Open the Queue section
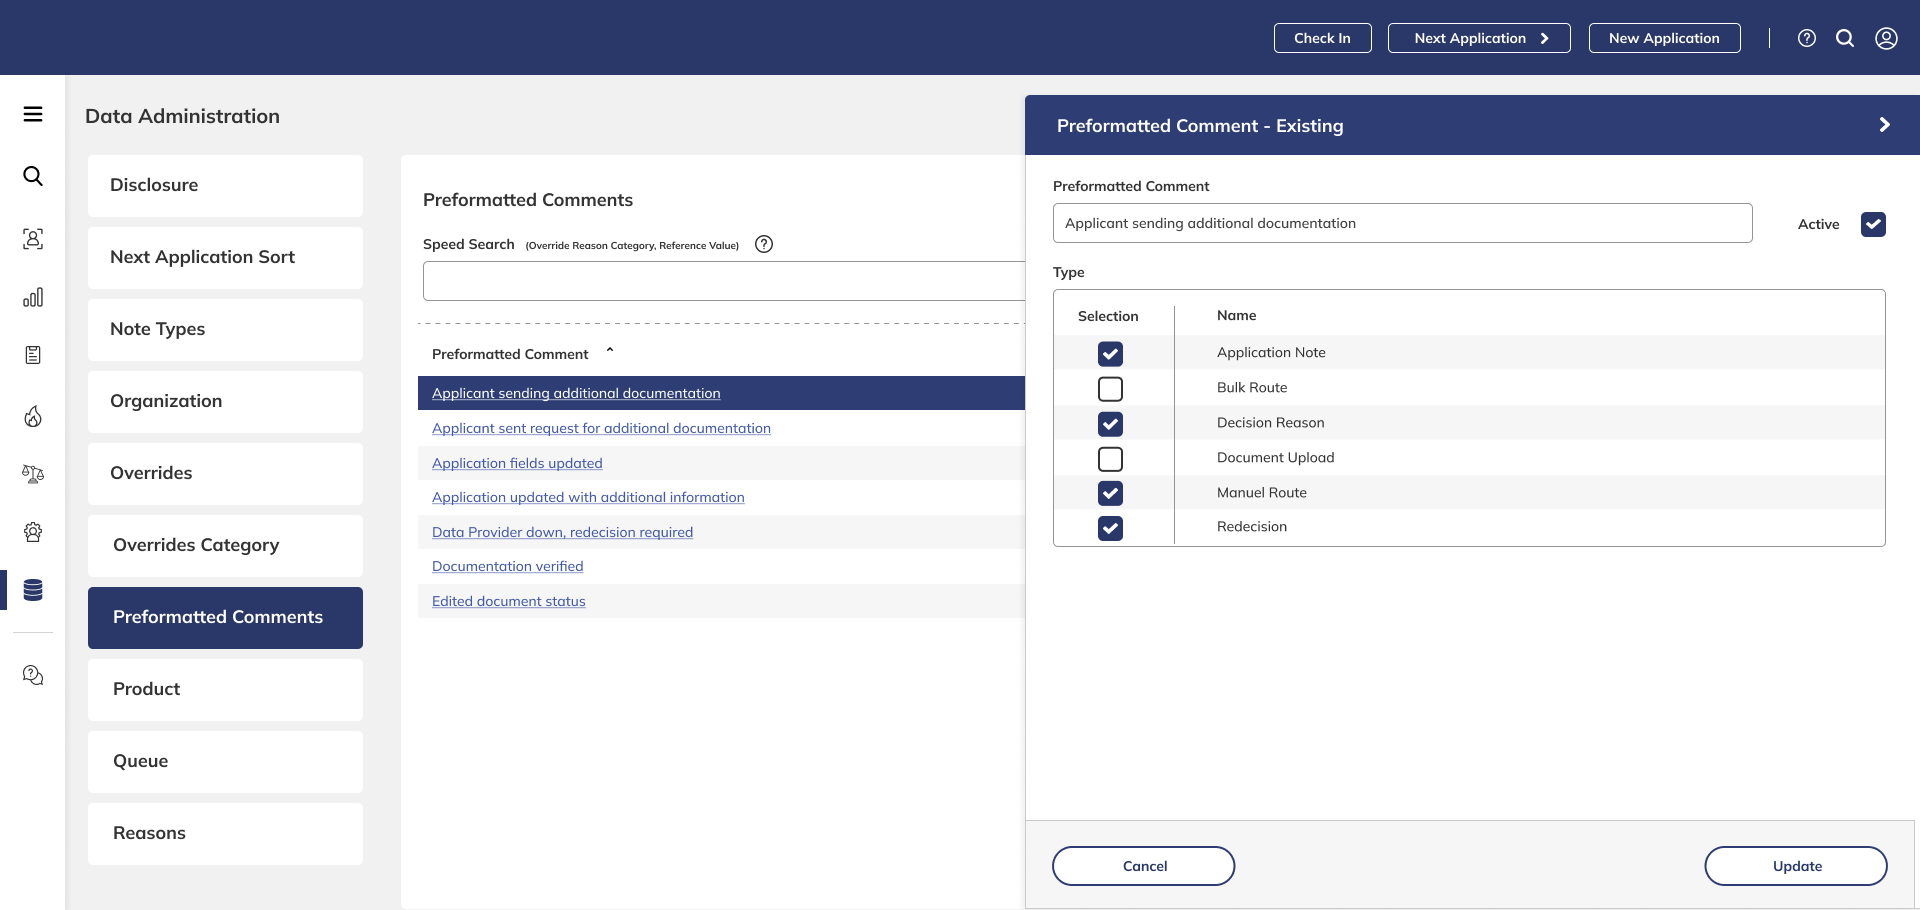This screenshot has width=1920, height=910. click(225, 761)
